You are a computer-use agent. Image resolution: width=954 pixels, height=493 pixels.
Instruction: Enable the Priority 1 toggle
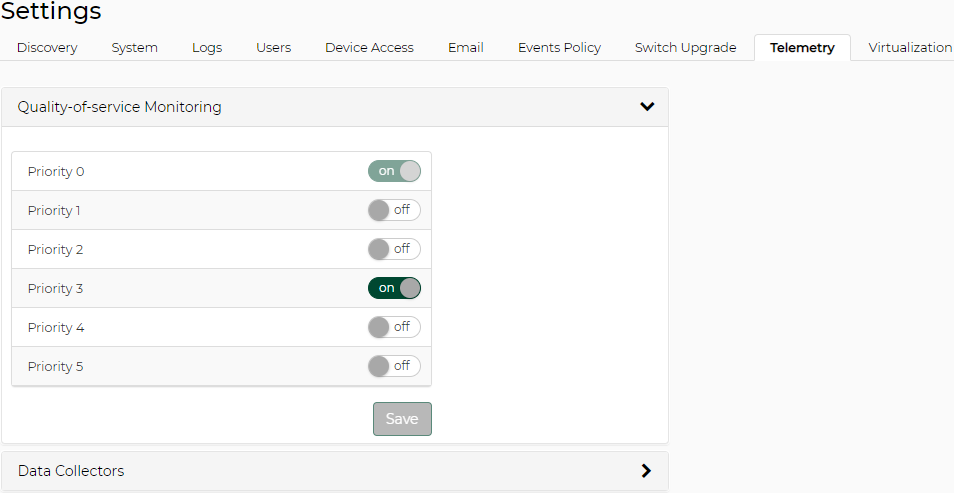coord(394,210)
